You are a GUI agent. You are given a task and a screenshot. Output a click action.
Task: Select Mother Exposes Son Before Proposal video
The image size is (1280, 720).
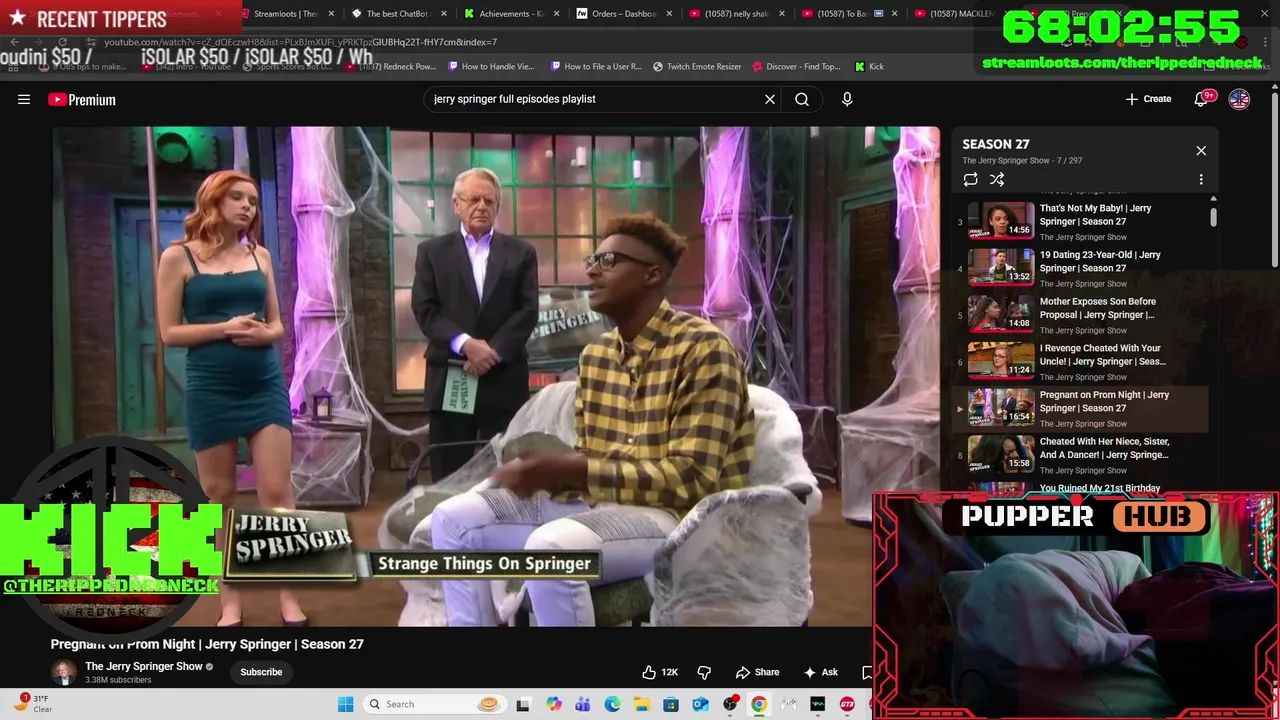pyautogui.click(x=1083, y=315)
